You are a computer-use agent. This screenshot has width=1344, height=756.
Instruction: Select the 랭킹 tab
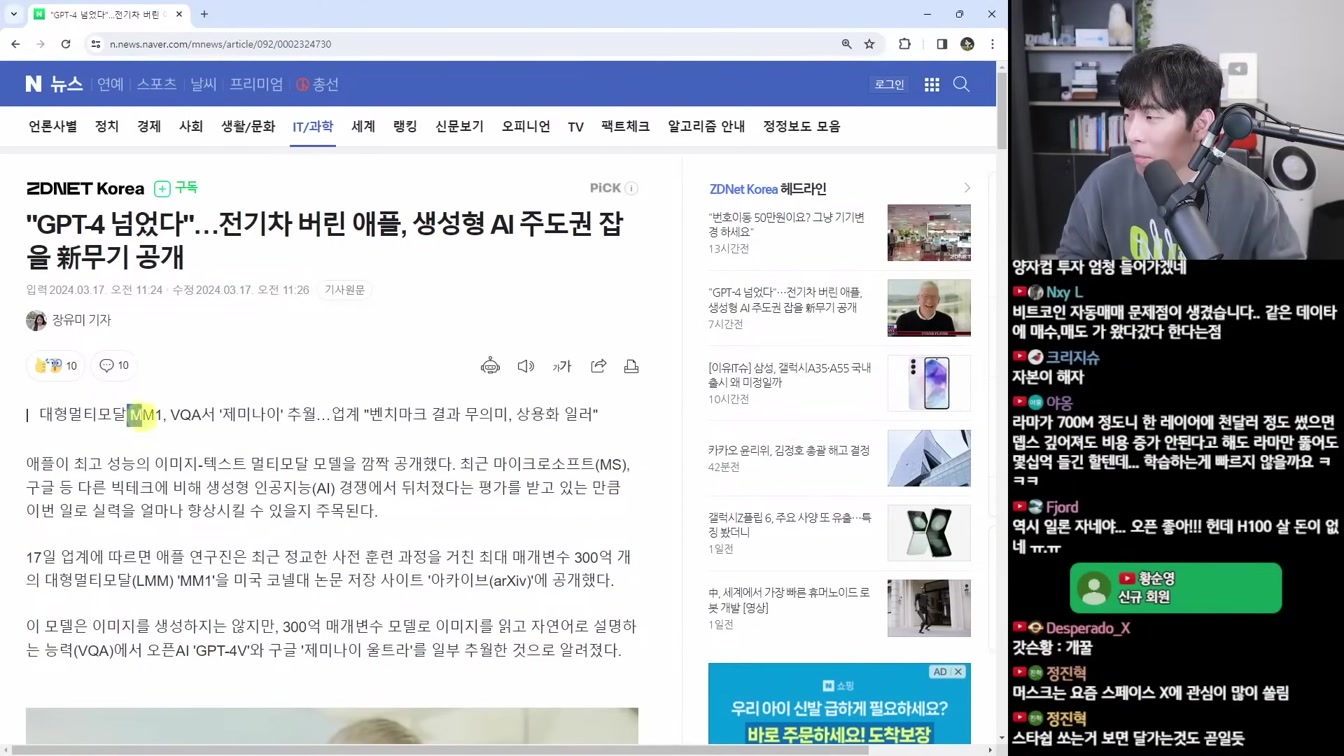(x=405, y=127)
